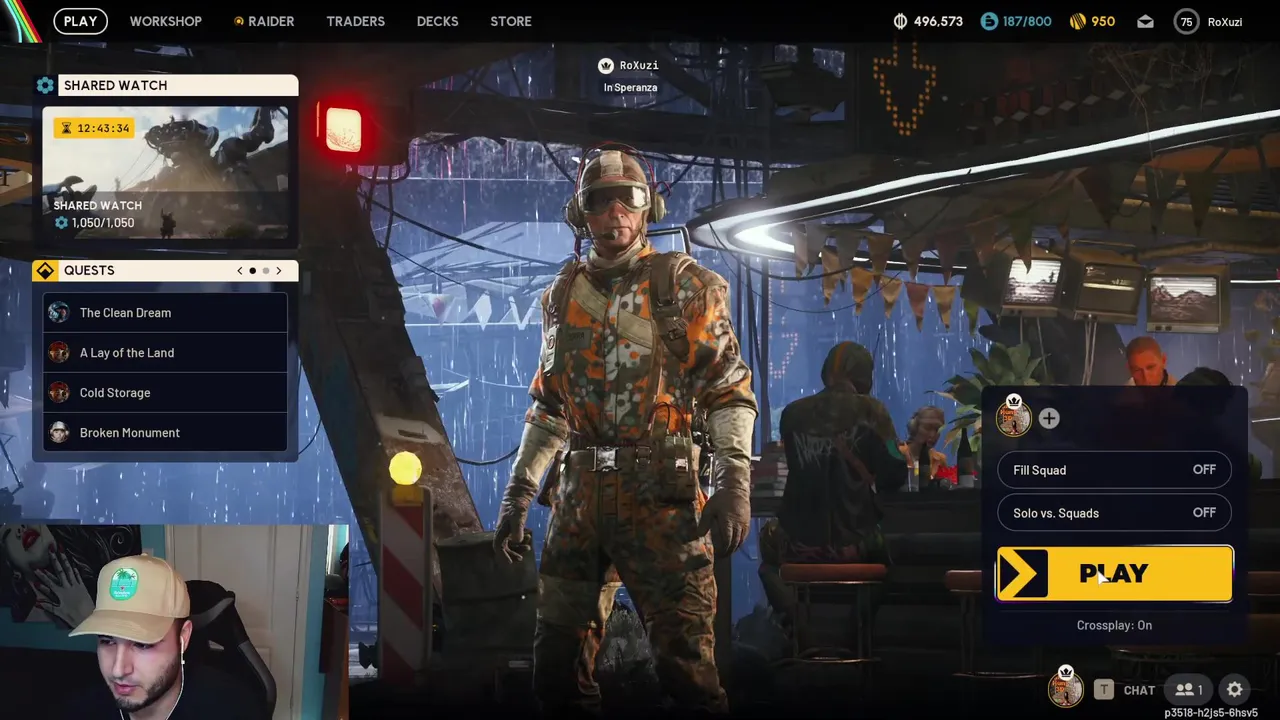
Task: Go to previous quests page arrow
Action: (240, 271)
